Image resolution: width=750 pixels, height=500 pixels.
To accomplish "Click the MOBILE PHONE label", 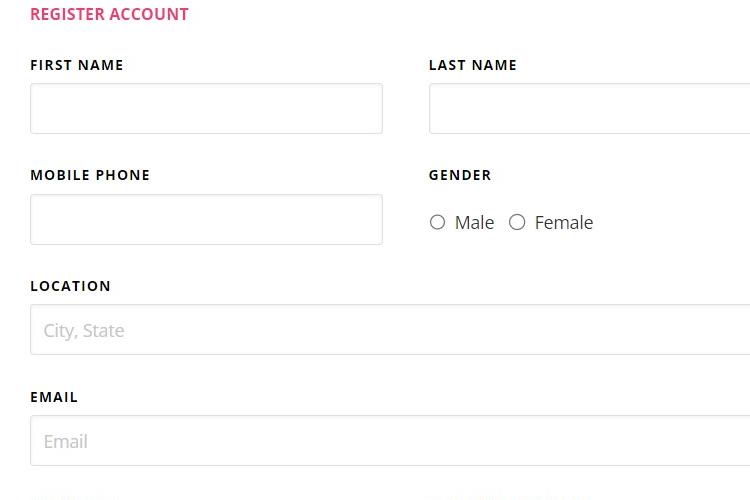I will pos(90,175).
